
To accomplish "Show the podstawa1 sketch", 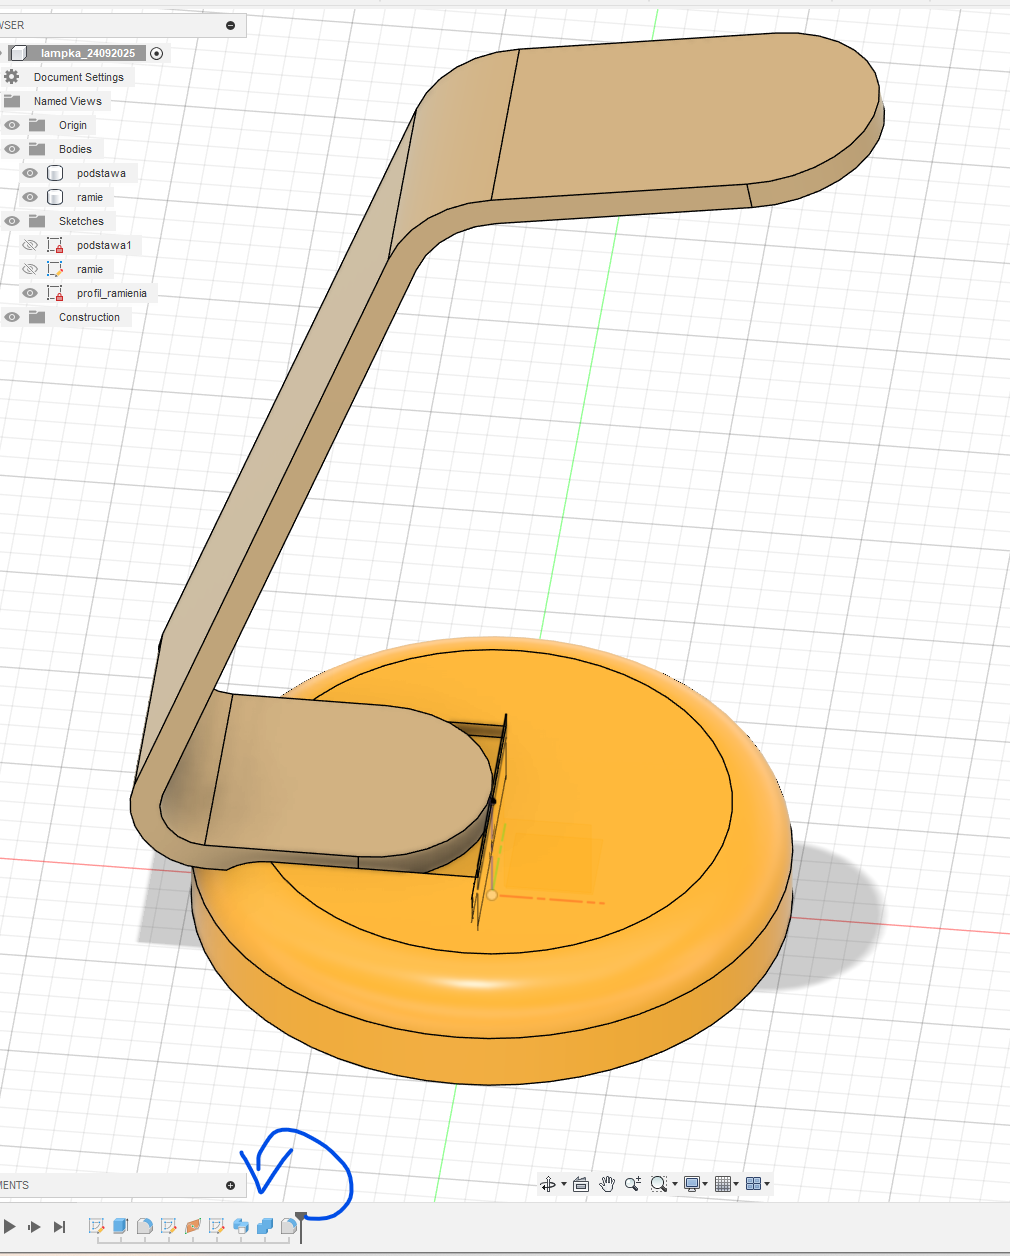I will tap(30, 245).
